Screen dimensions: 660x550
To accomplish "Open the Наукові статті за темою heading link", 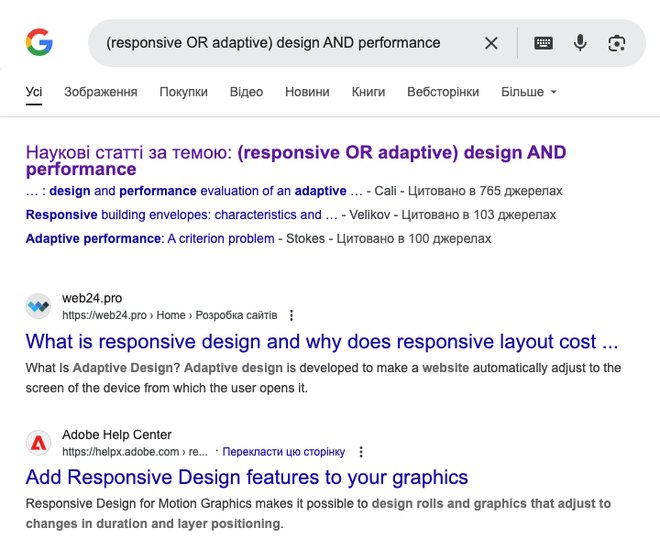I will (295, 160).
